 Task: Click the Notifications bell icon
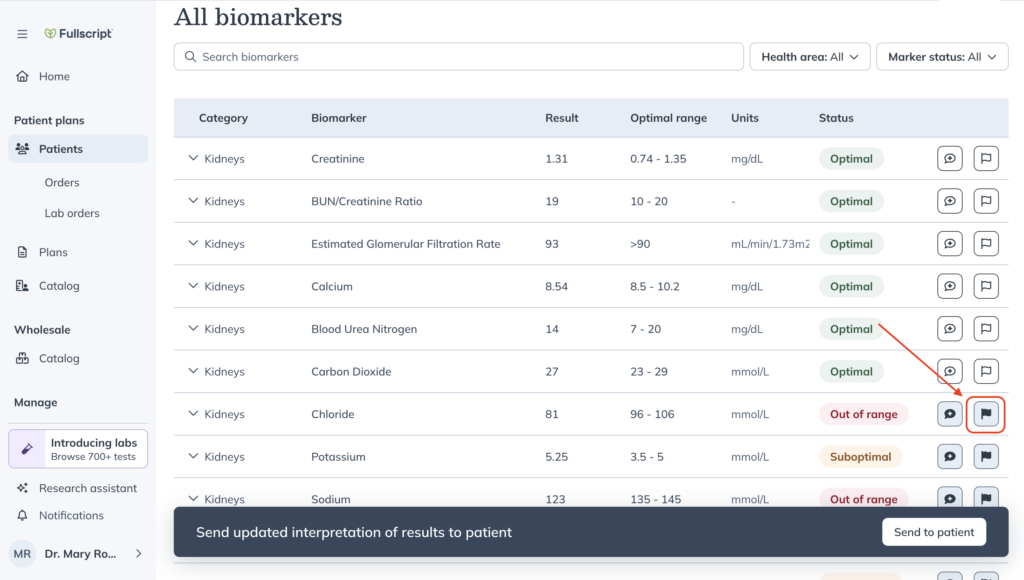coord(22,515)
